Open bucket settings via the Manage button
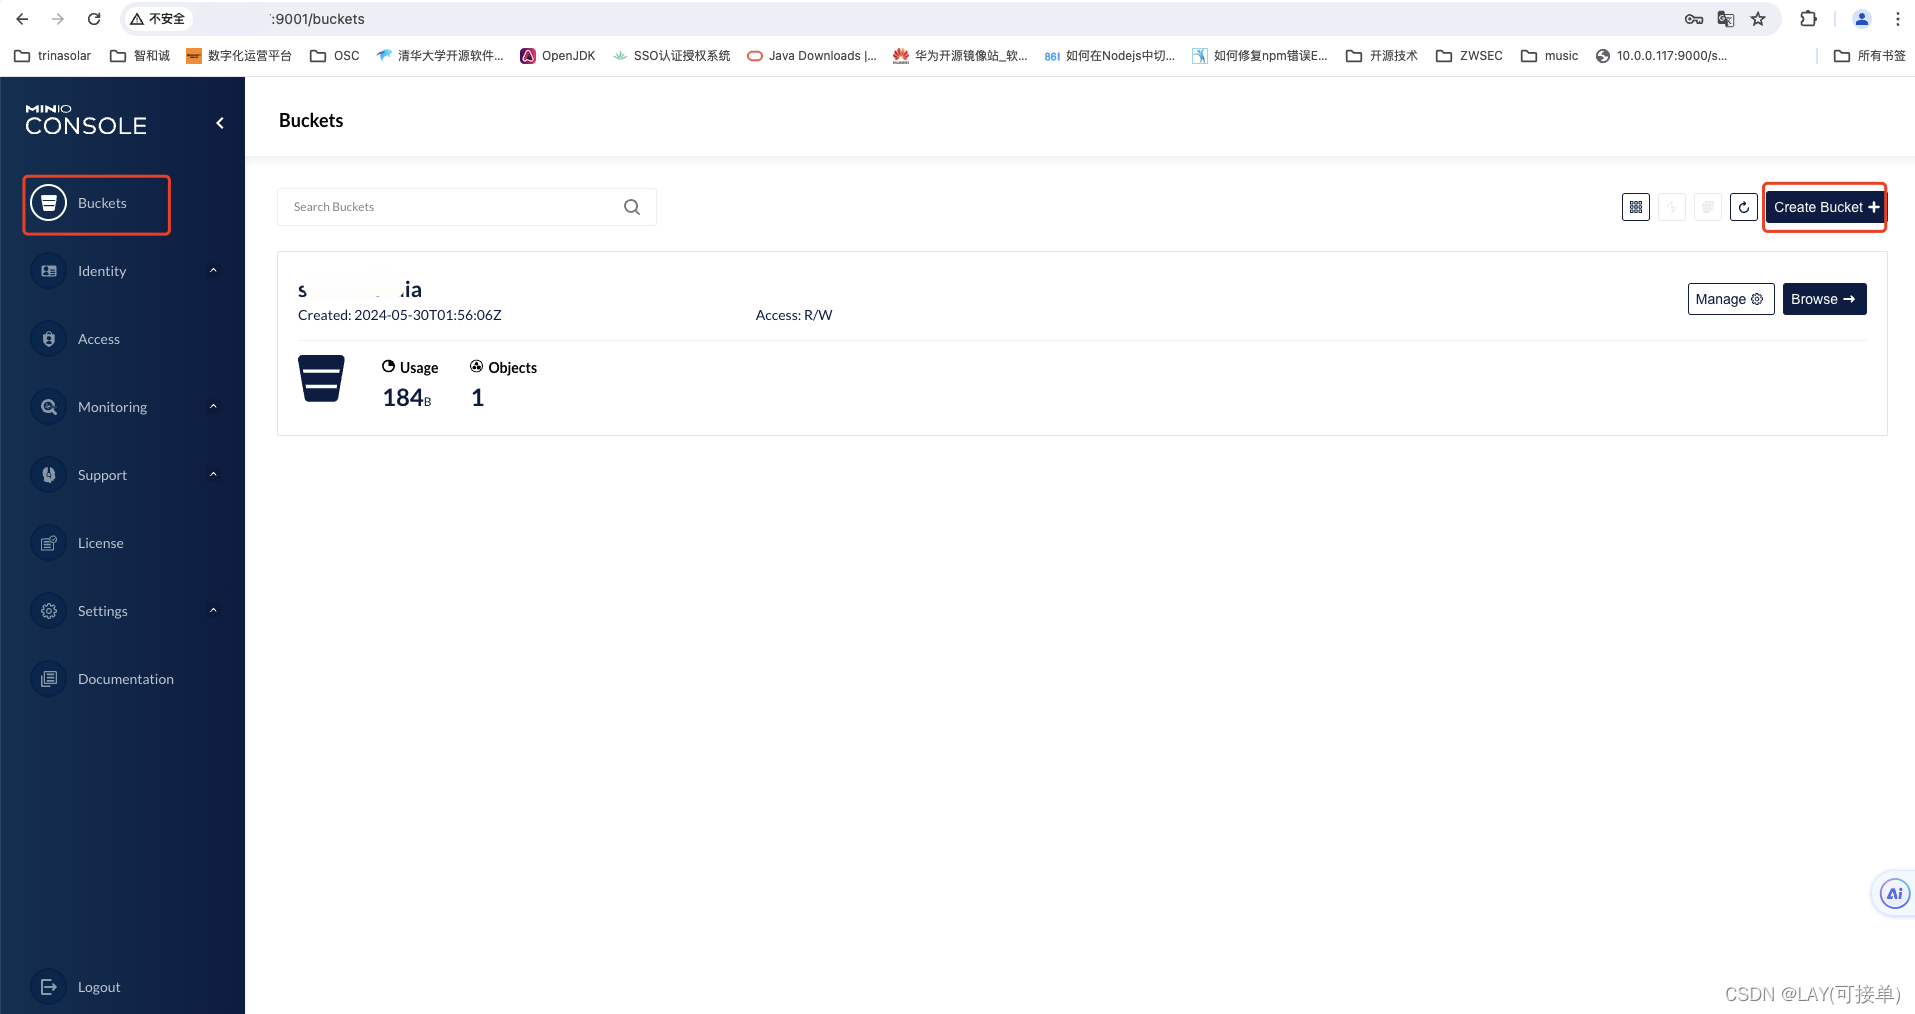The width and height of the screenshot is (1915, 1014). tap(1729, 298)
